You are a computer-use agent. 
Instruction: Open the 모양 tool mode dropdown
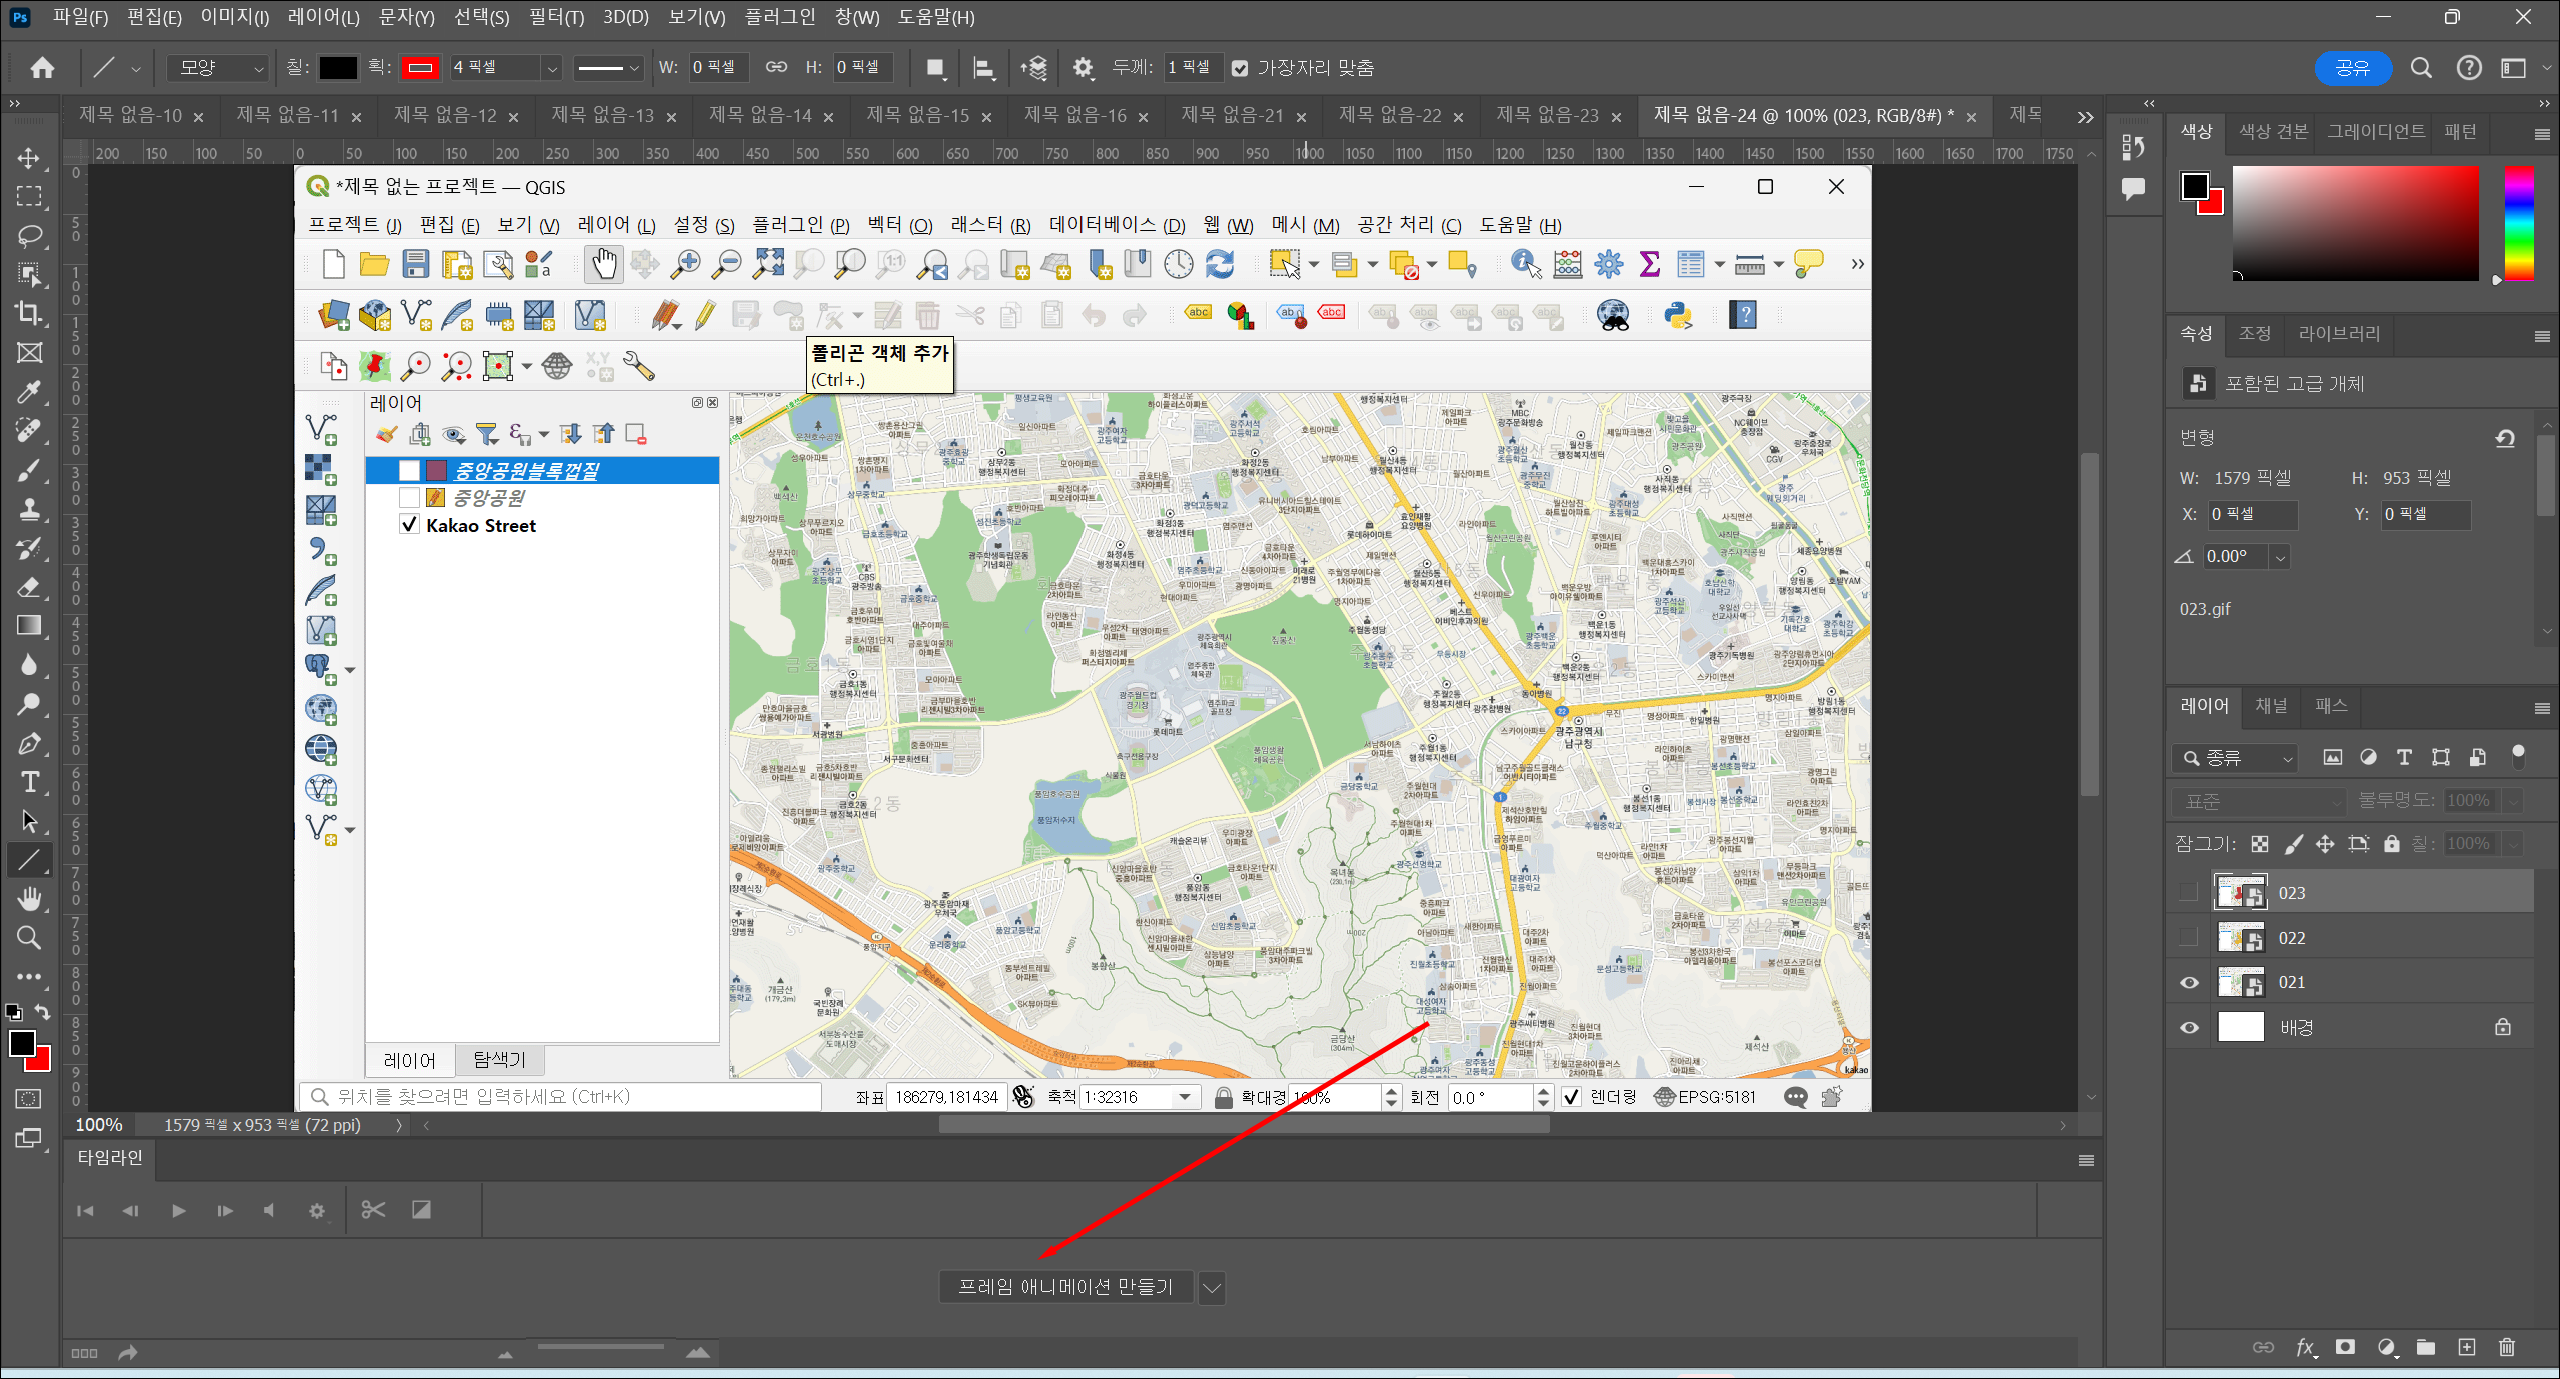(x=218, y=68)
